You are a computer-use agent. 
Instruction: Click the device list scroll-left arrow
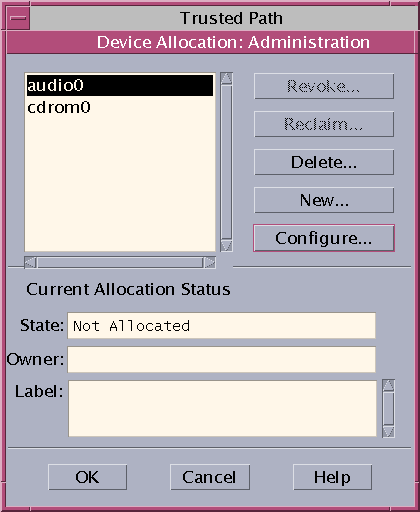point(30,263)
